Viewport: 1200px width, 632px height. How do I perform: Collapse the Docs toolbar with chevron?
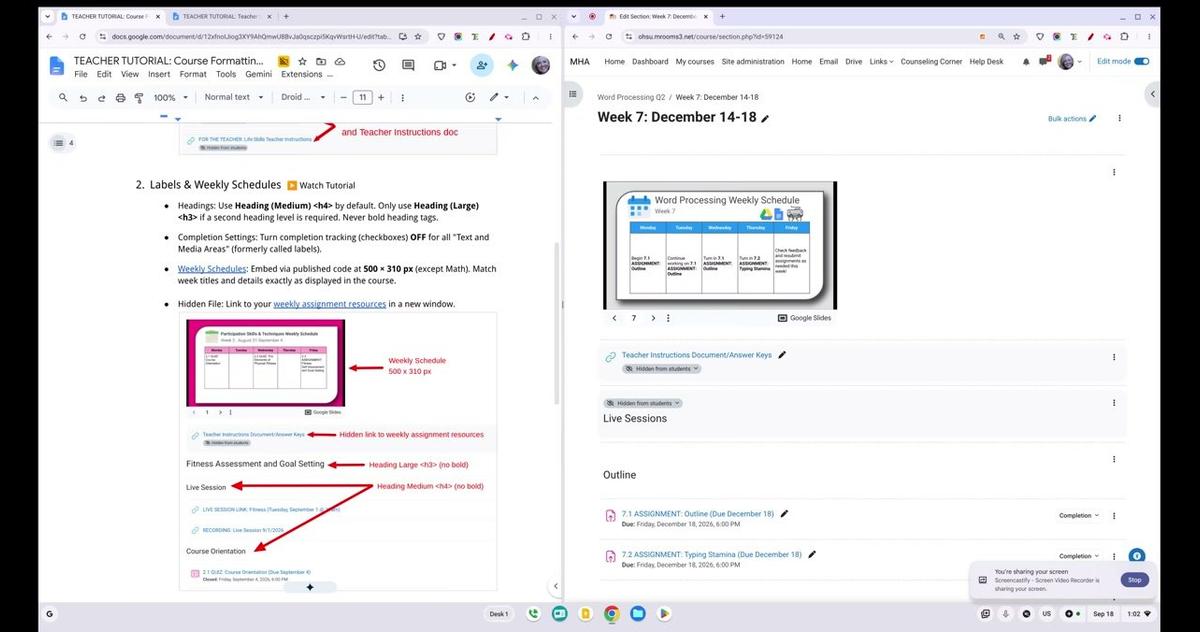(535, 97)
